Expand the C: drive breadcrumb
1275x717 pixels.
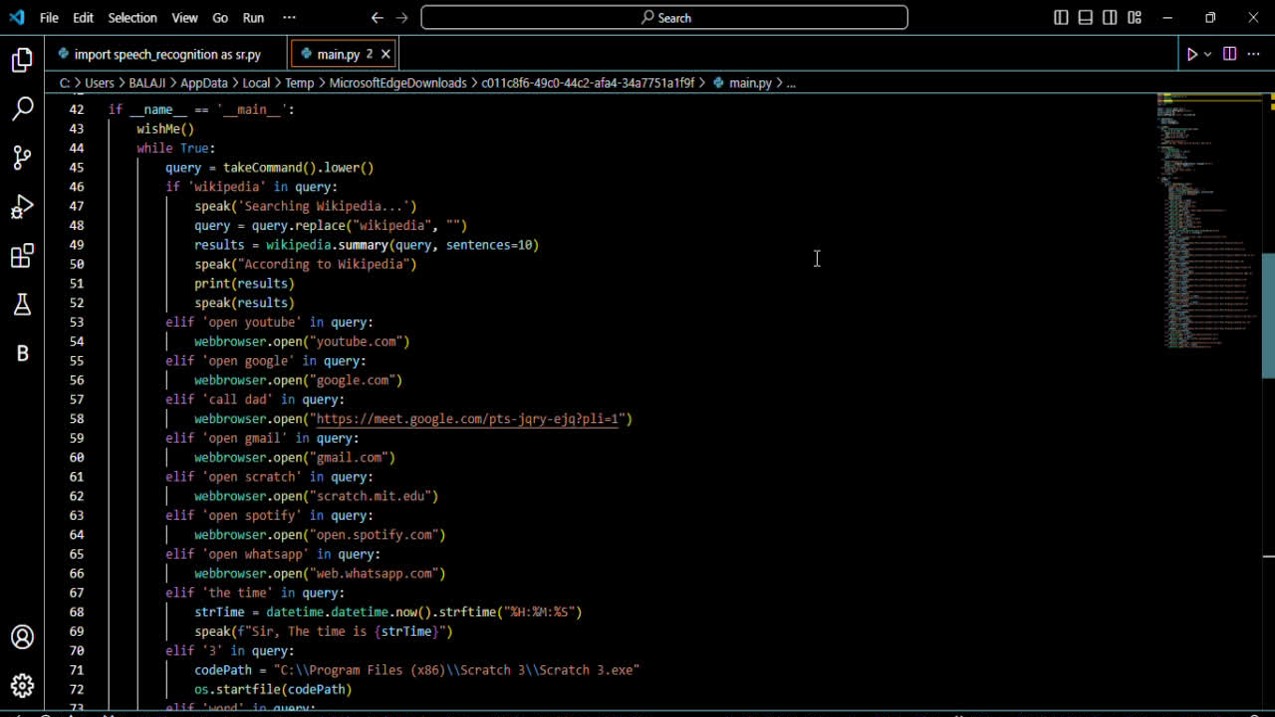(65, 83)
